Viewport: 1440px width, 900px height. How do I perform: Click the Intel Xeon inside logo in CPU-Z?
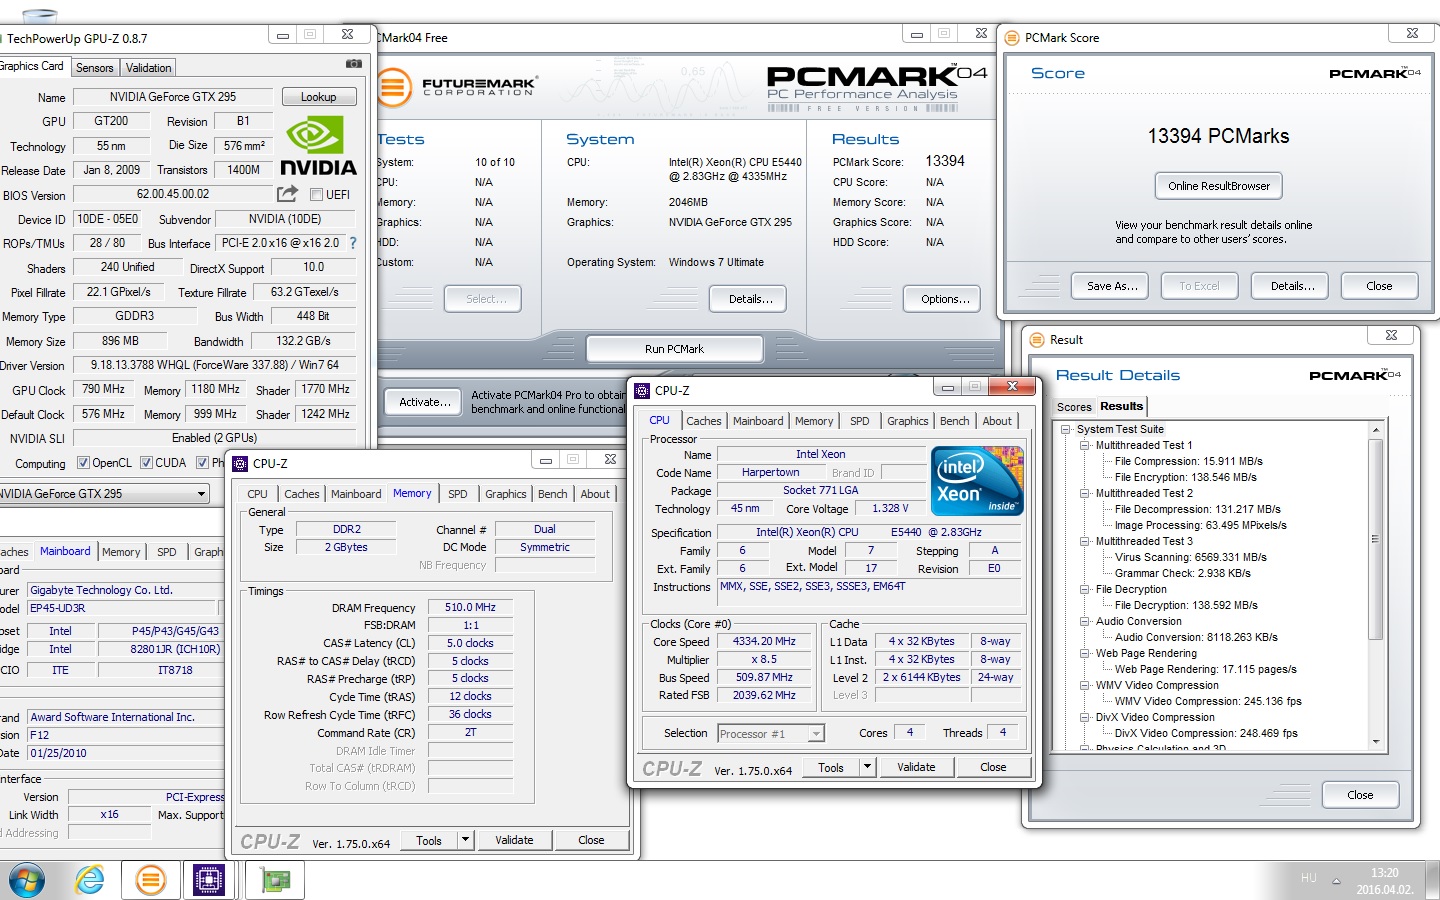pos(977,481)
